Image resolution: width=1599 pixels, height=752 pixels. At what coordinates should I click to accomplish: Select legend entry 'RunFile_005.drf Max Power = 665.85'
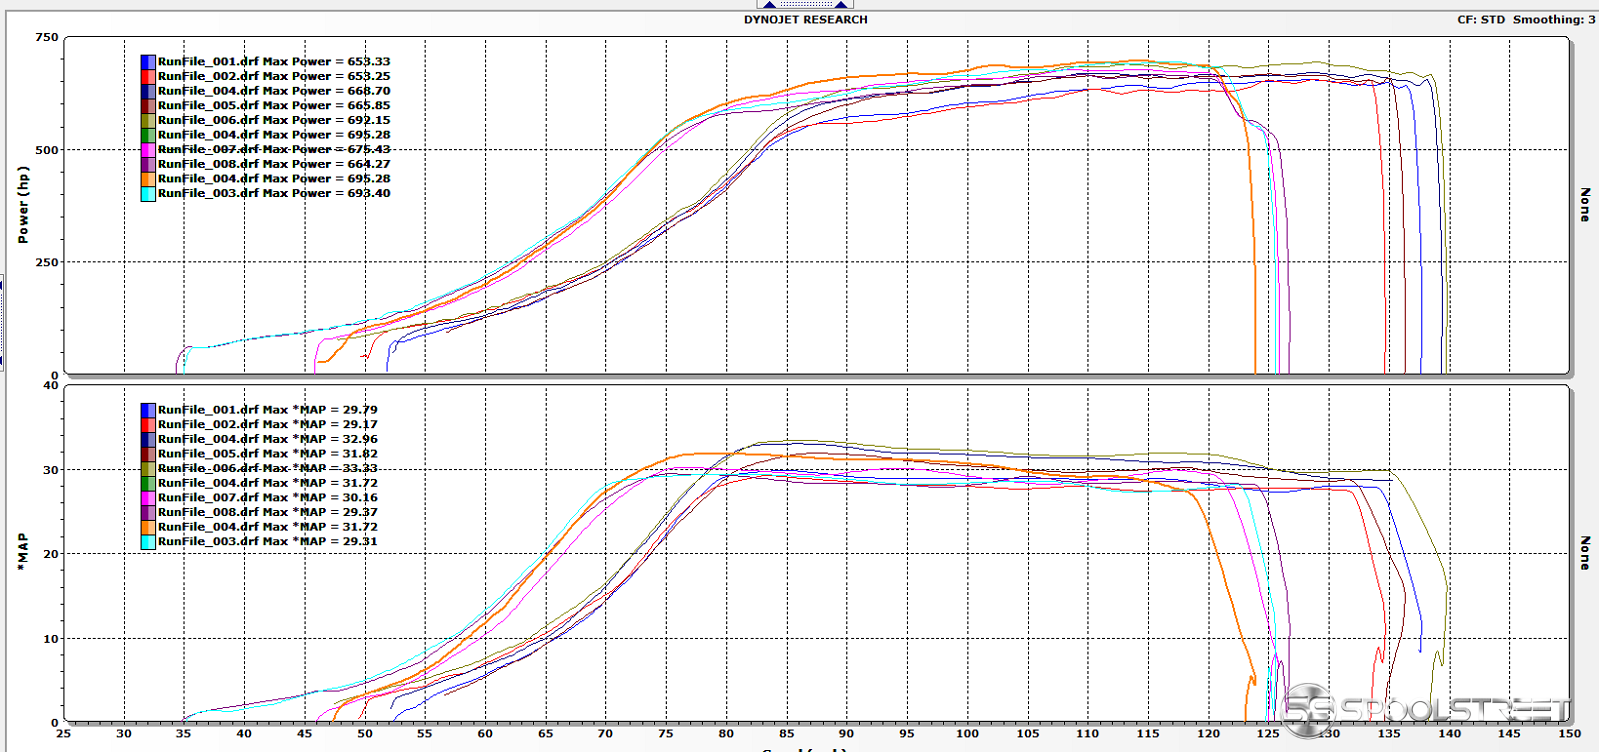(274, 106)
